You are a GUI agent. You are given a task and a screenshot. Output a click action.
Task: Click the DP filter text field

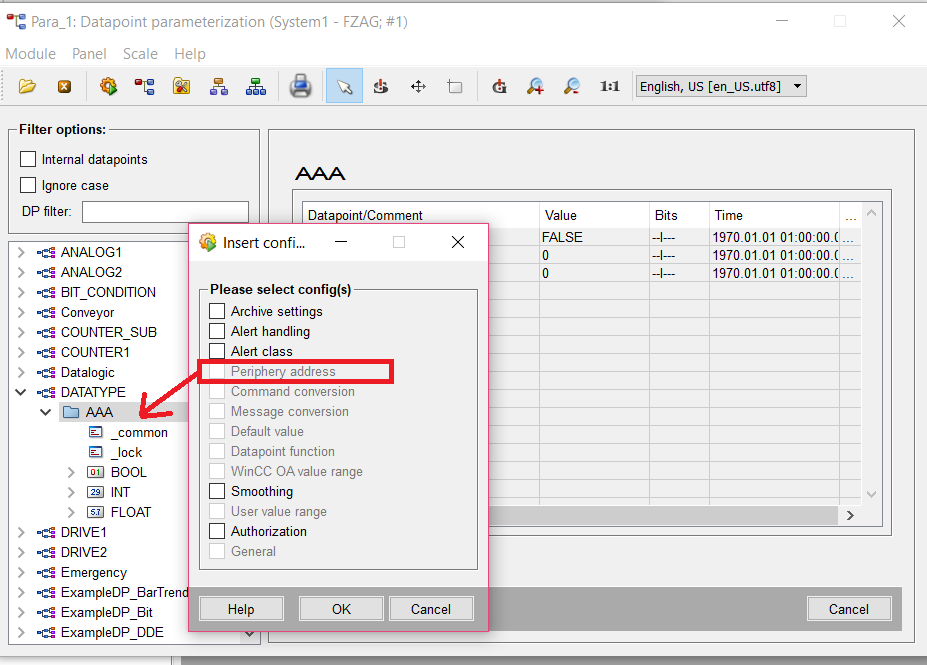pyautogui.click(x=165, y=212)
